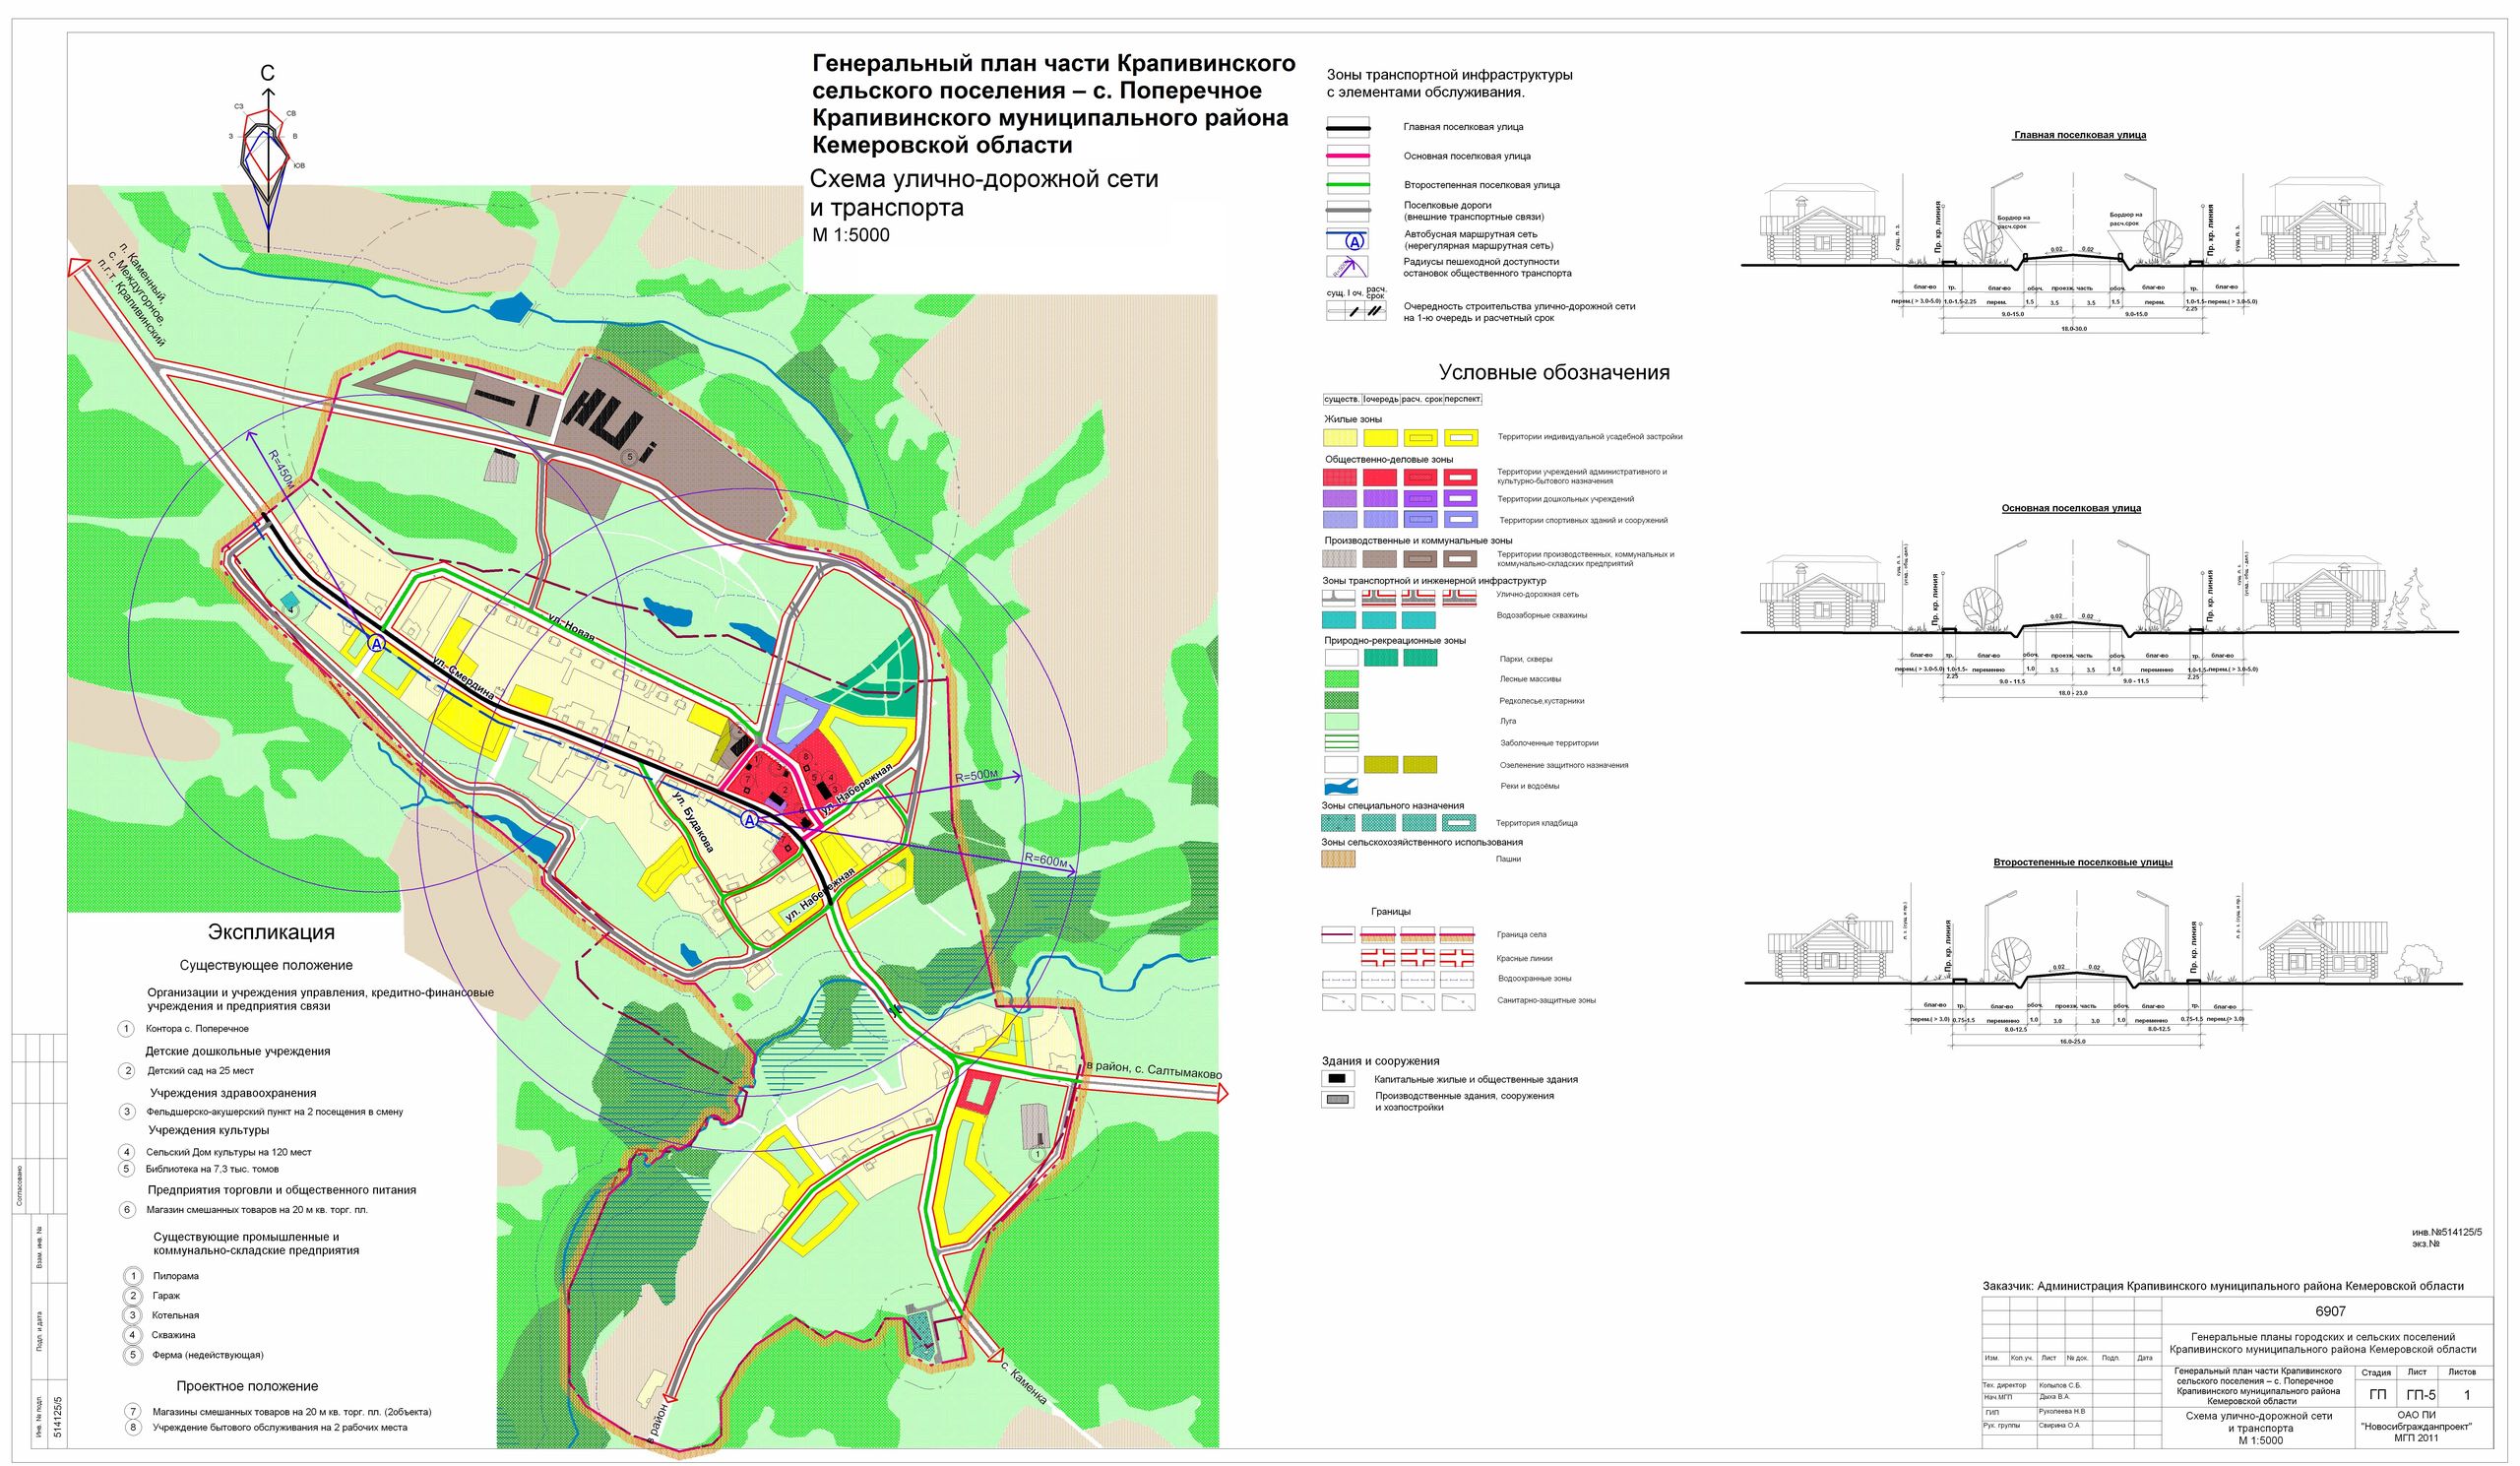Click the Территория кладбища legend label

click(x=1537, y=824)
